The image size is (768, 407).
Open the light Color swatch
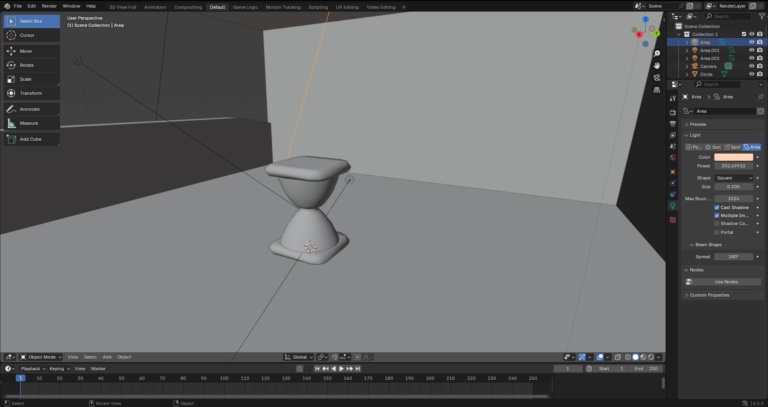(733, 157)
